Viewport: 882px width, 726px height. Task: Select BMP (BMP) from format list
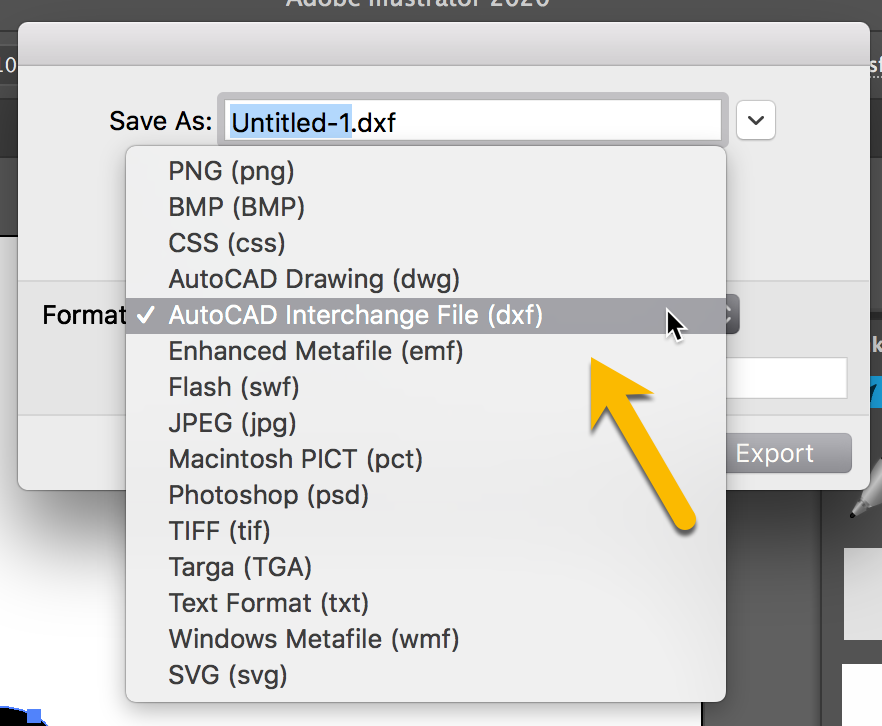point(237,207)
